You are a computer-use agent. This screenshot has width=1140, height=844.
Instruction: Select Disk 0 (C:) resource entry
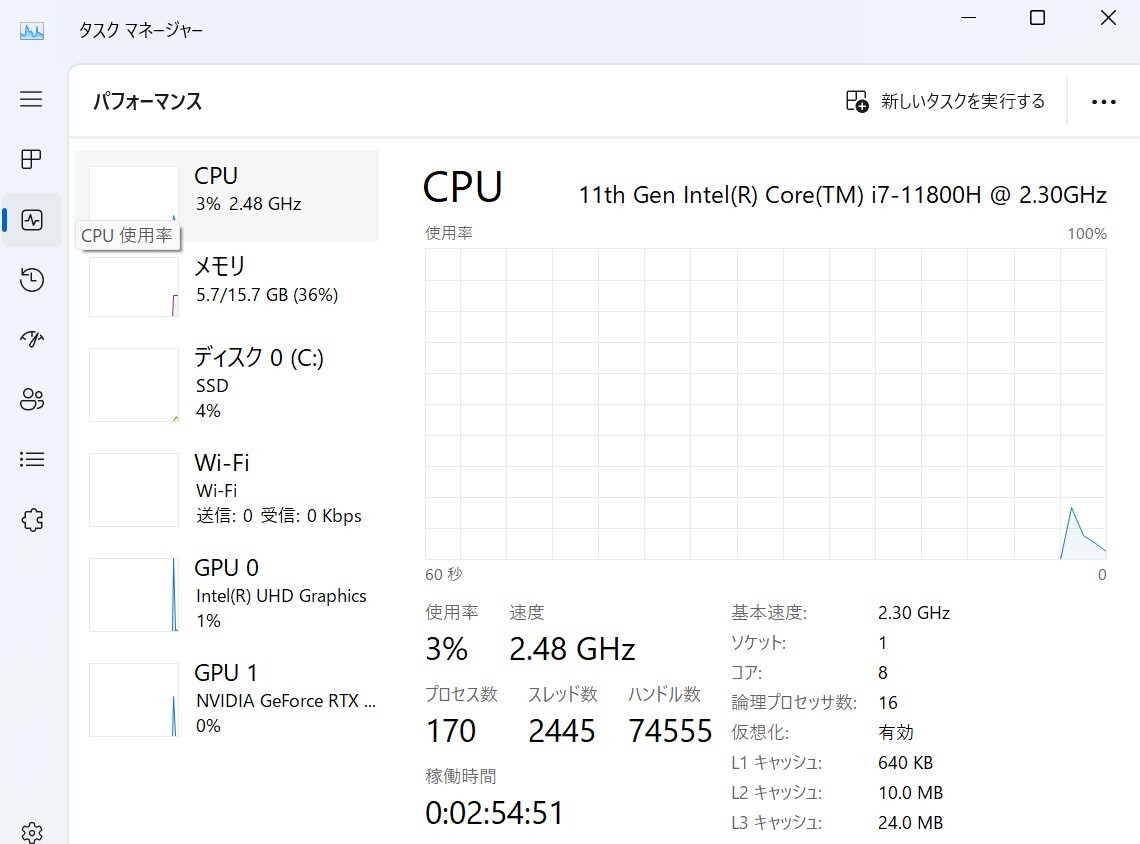(x=227, y=384)
